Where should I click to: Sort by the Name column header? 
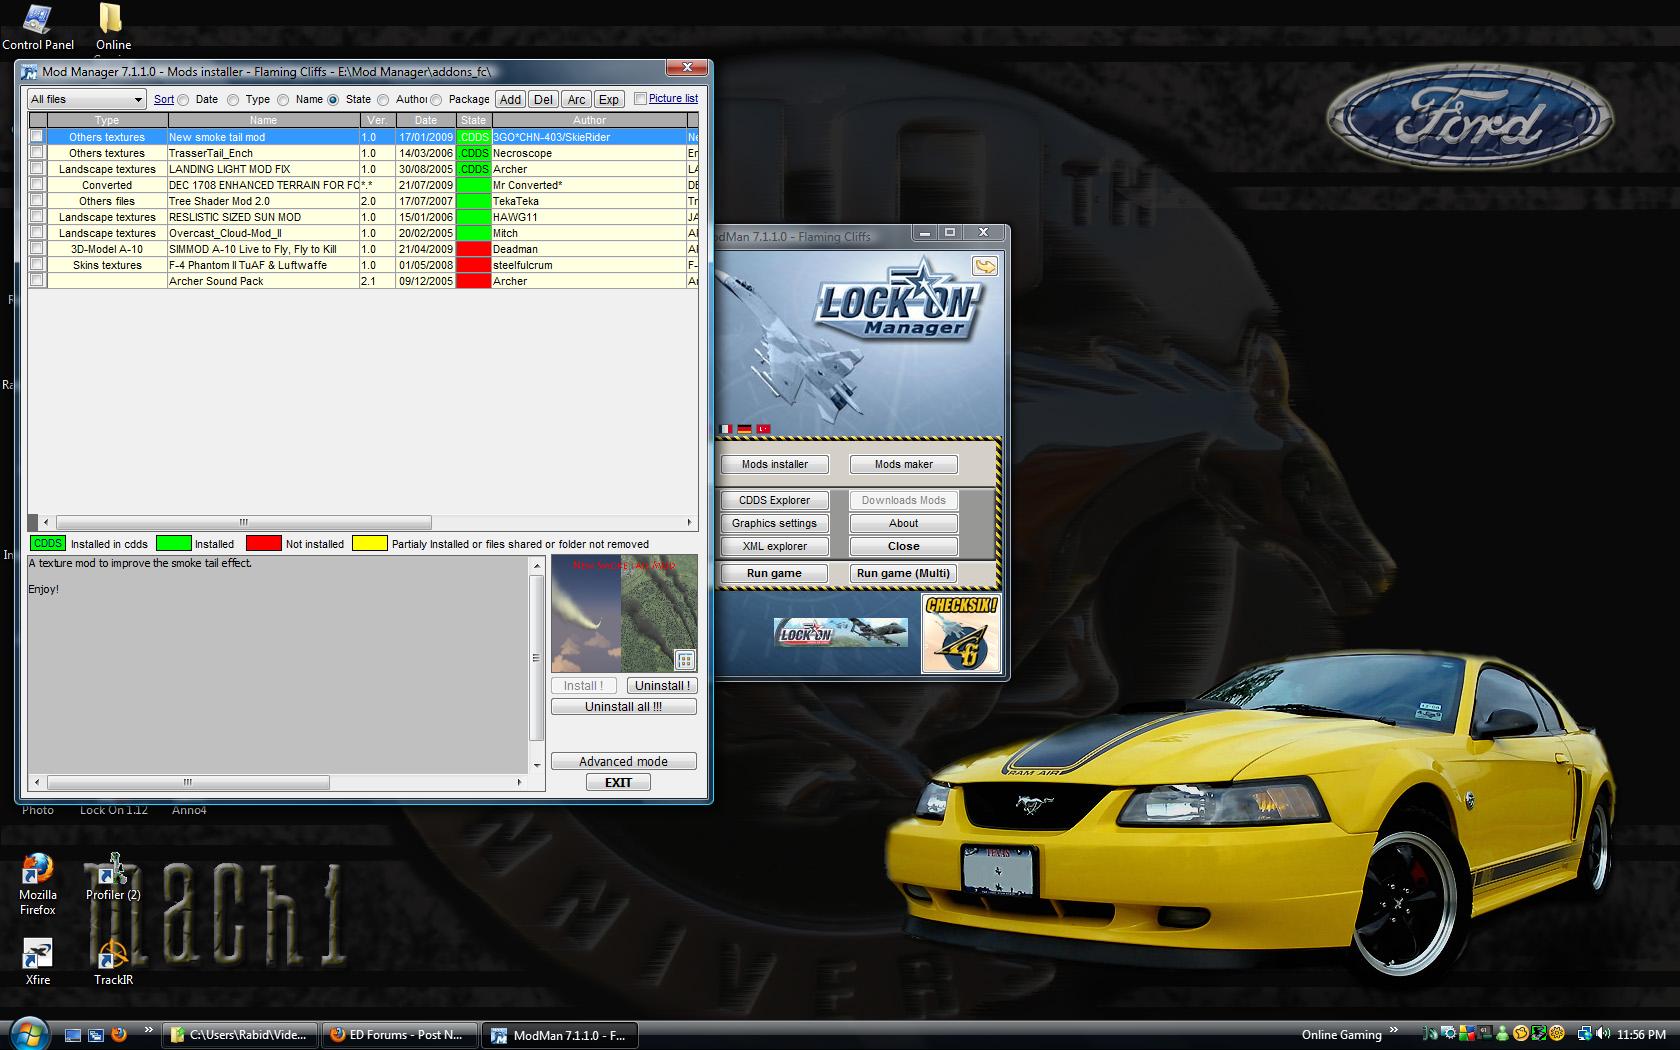tap(263, 120)
